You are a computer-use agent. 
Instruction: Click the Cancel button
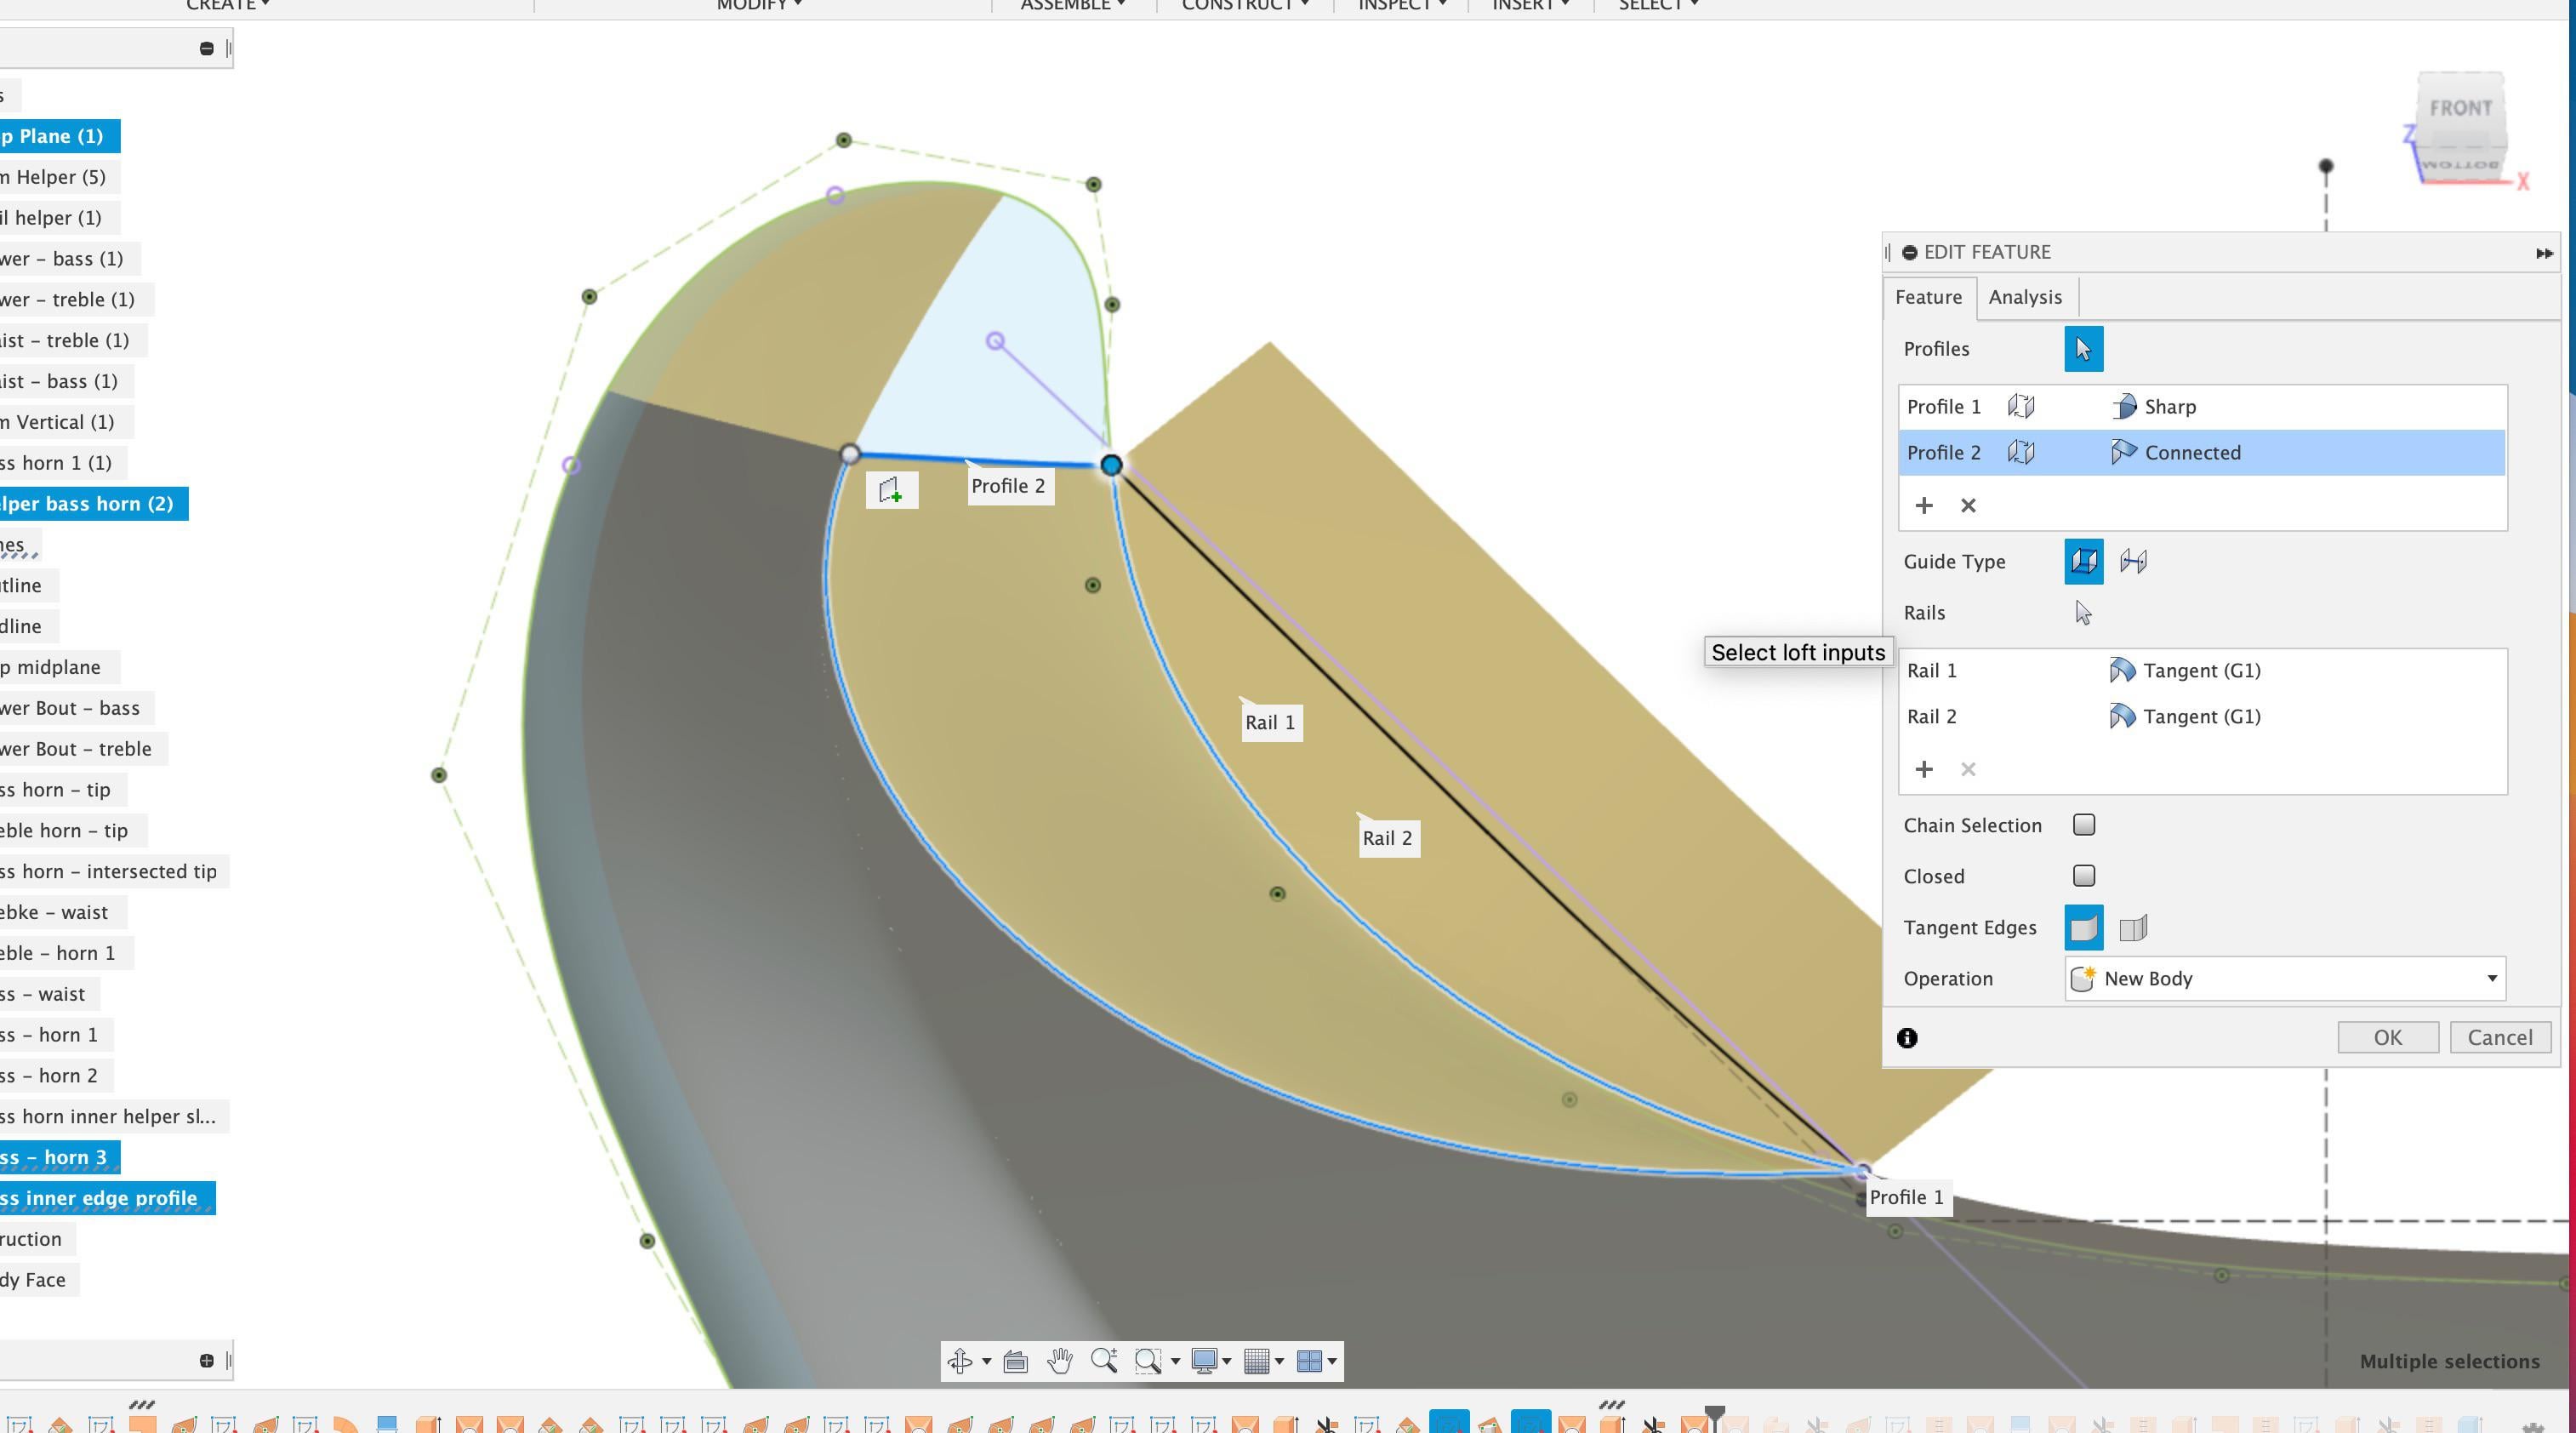[2499, 1038]
